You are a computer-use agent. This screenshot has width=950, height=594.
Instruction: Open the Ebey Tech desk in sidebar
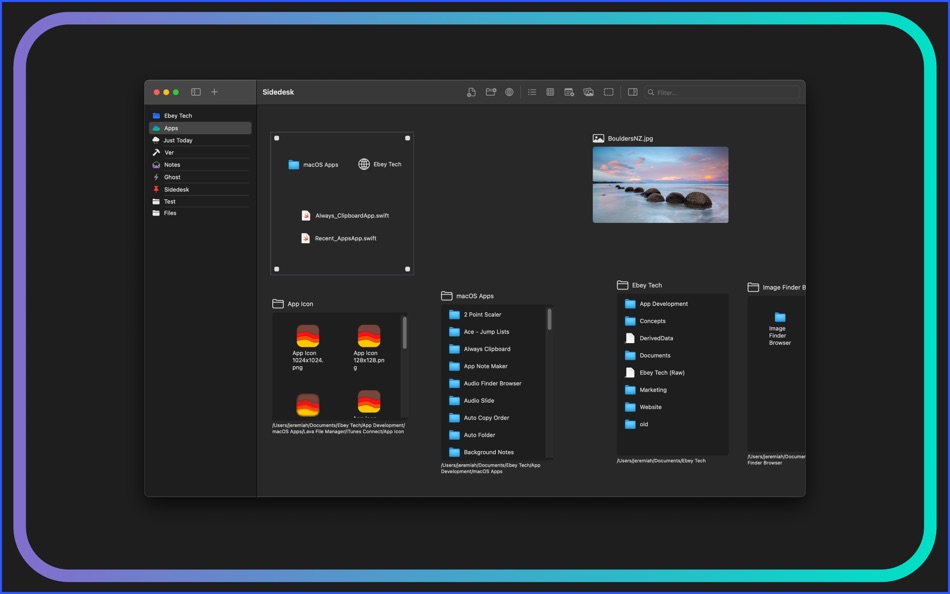pyautogui.click(x=200, y=116)
